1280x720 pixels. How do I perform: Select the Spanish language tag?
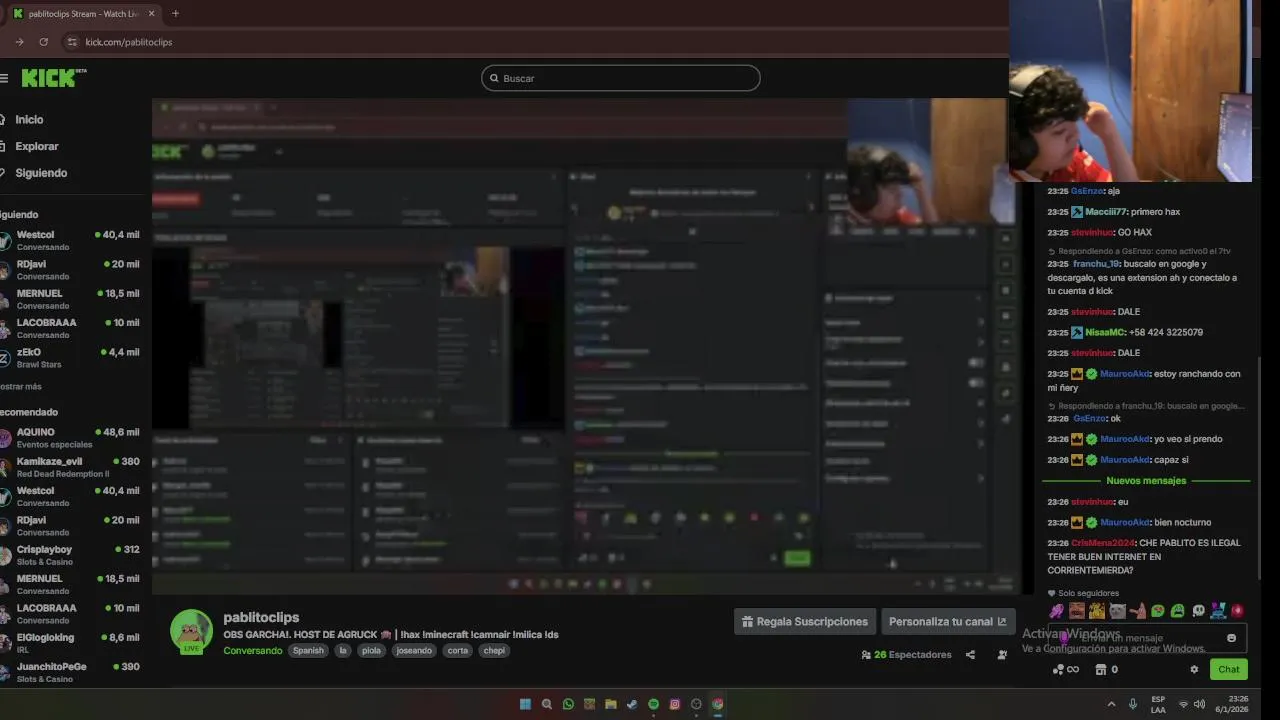[308, 650]
